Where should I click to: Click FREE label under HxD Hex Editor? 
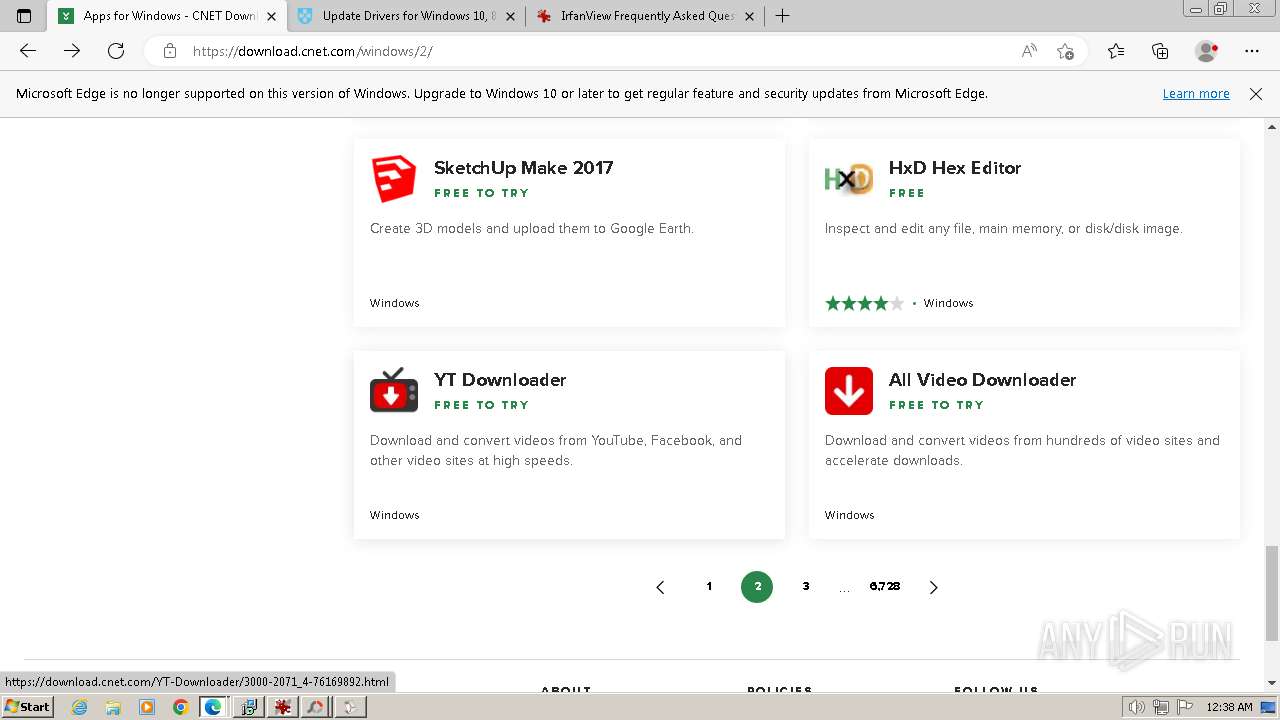click(906, 193)
